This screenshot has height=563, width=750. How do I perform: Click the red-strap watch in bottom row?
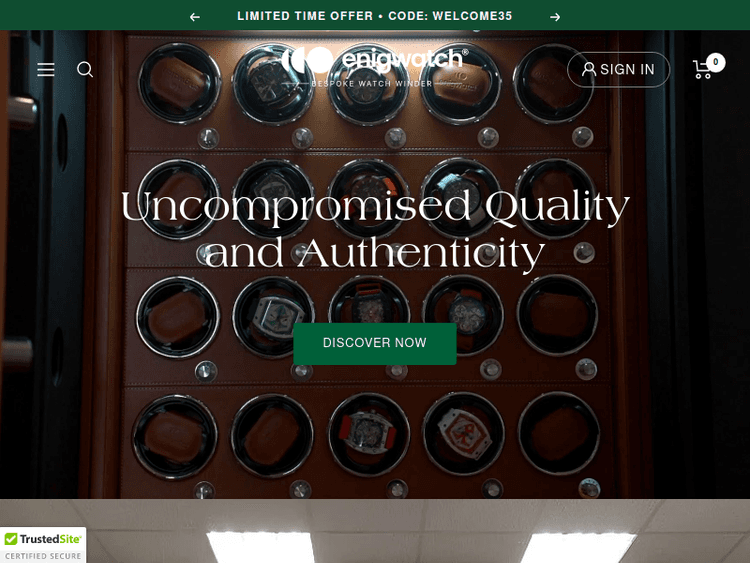tap(369, 432)
